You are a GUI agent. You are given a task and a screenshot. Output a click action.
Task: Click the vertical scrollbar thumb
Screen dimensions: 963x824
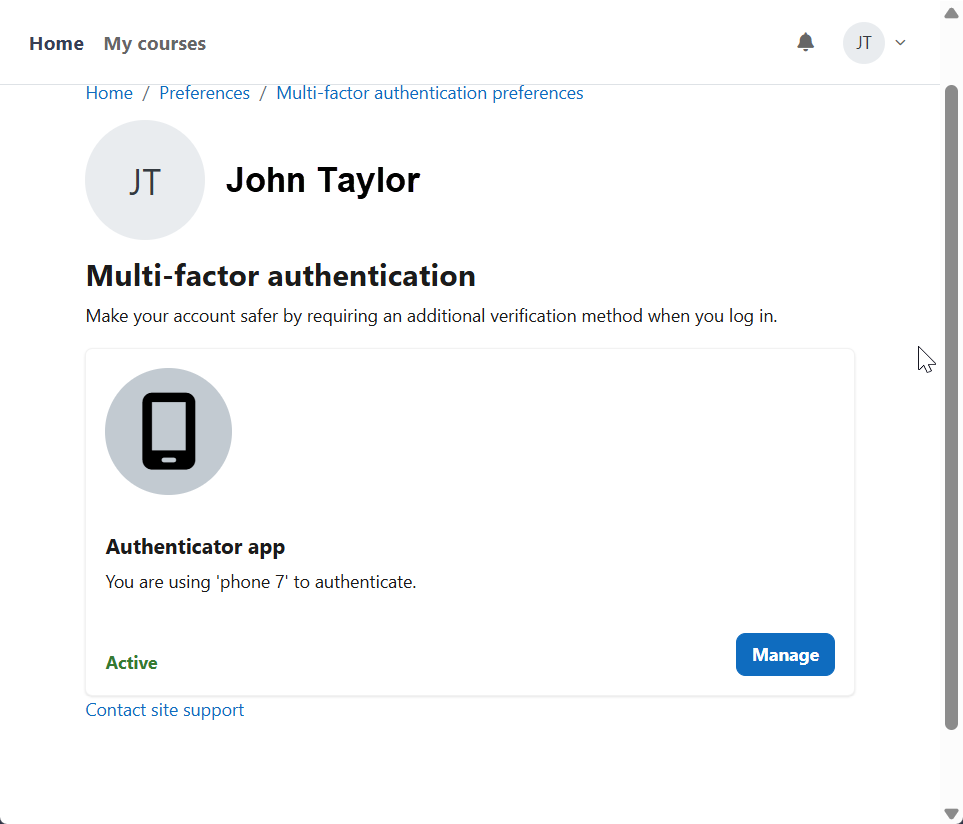(x=951, y=400)
